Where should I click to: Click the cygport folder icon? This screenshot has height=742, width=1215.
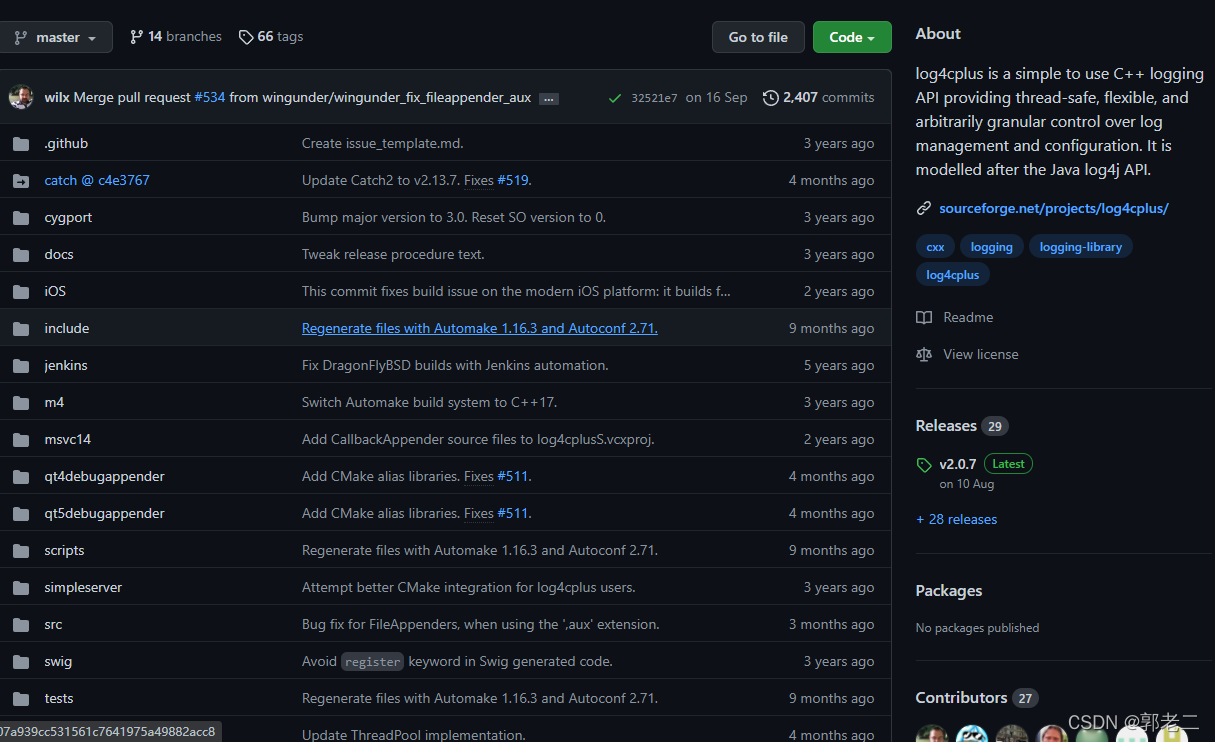click(x=21, y=218)
